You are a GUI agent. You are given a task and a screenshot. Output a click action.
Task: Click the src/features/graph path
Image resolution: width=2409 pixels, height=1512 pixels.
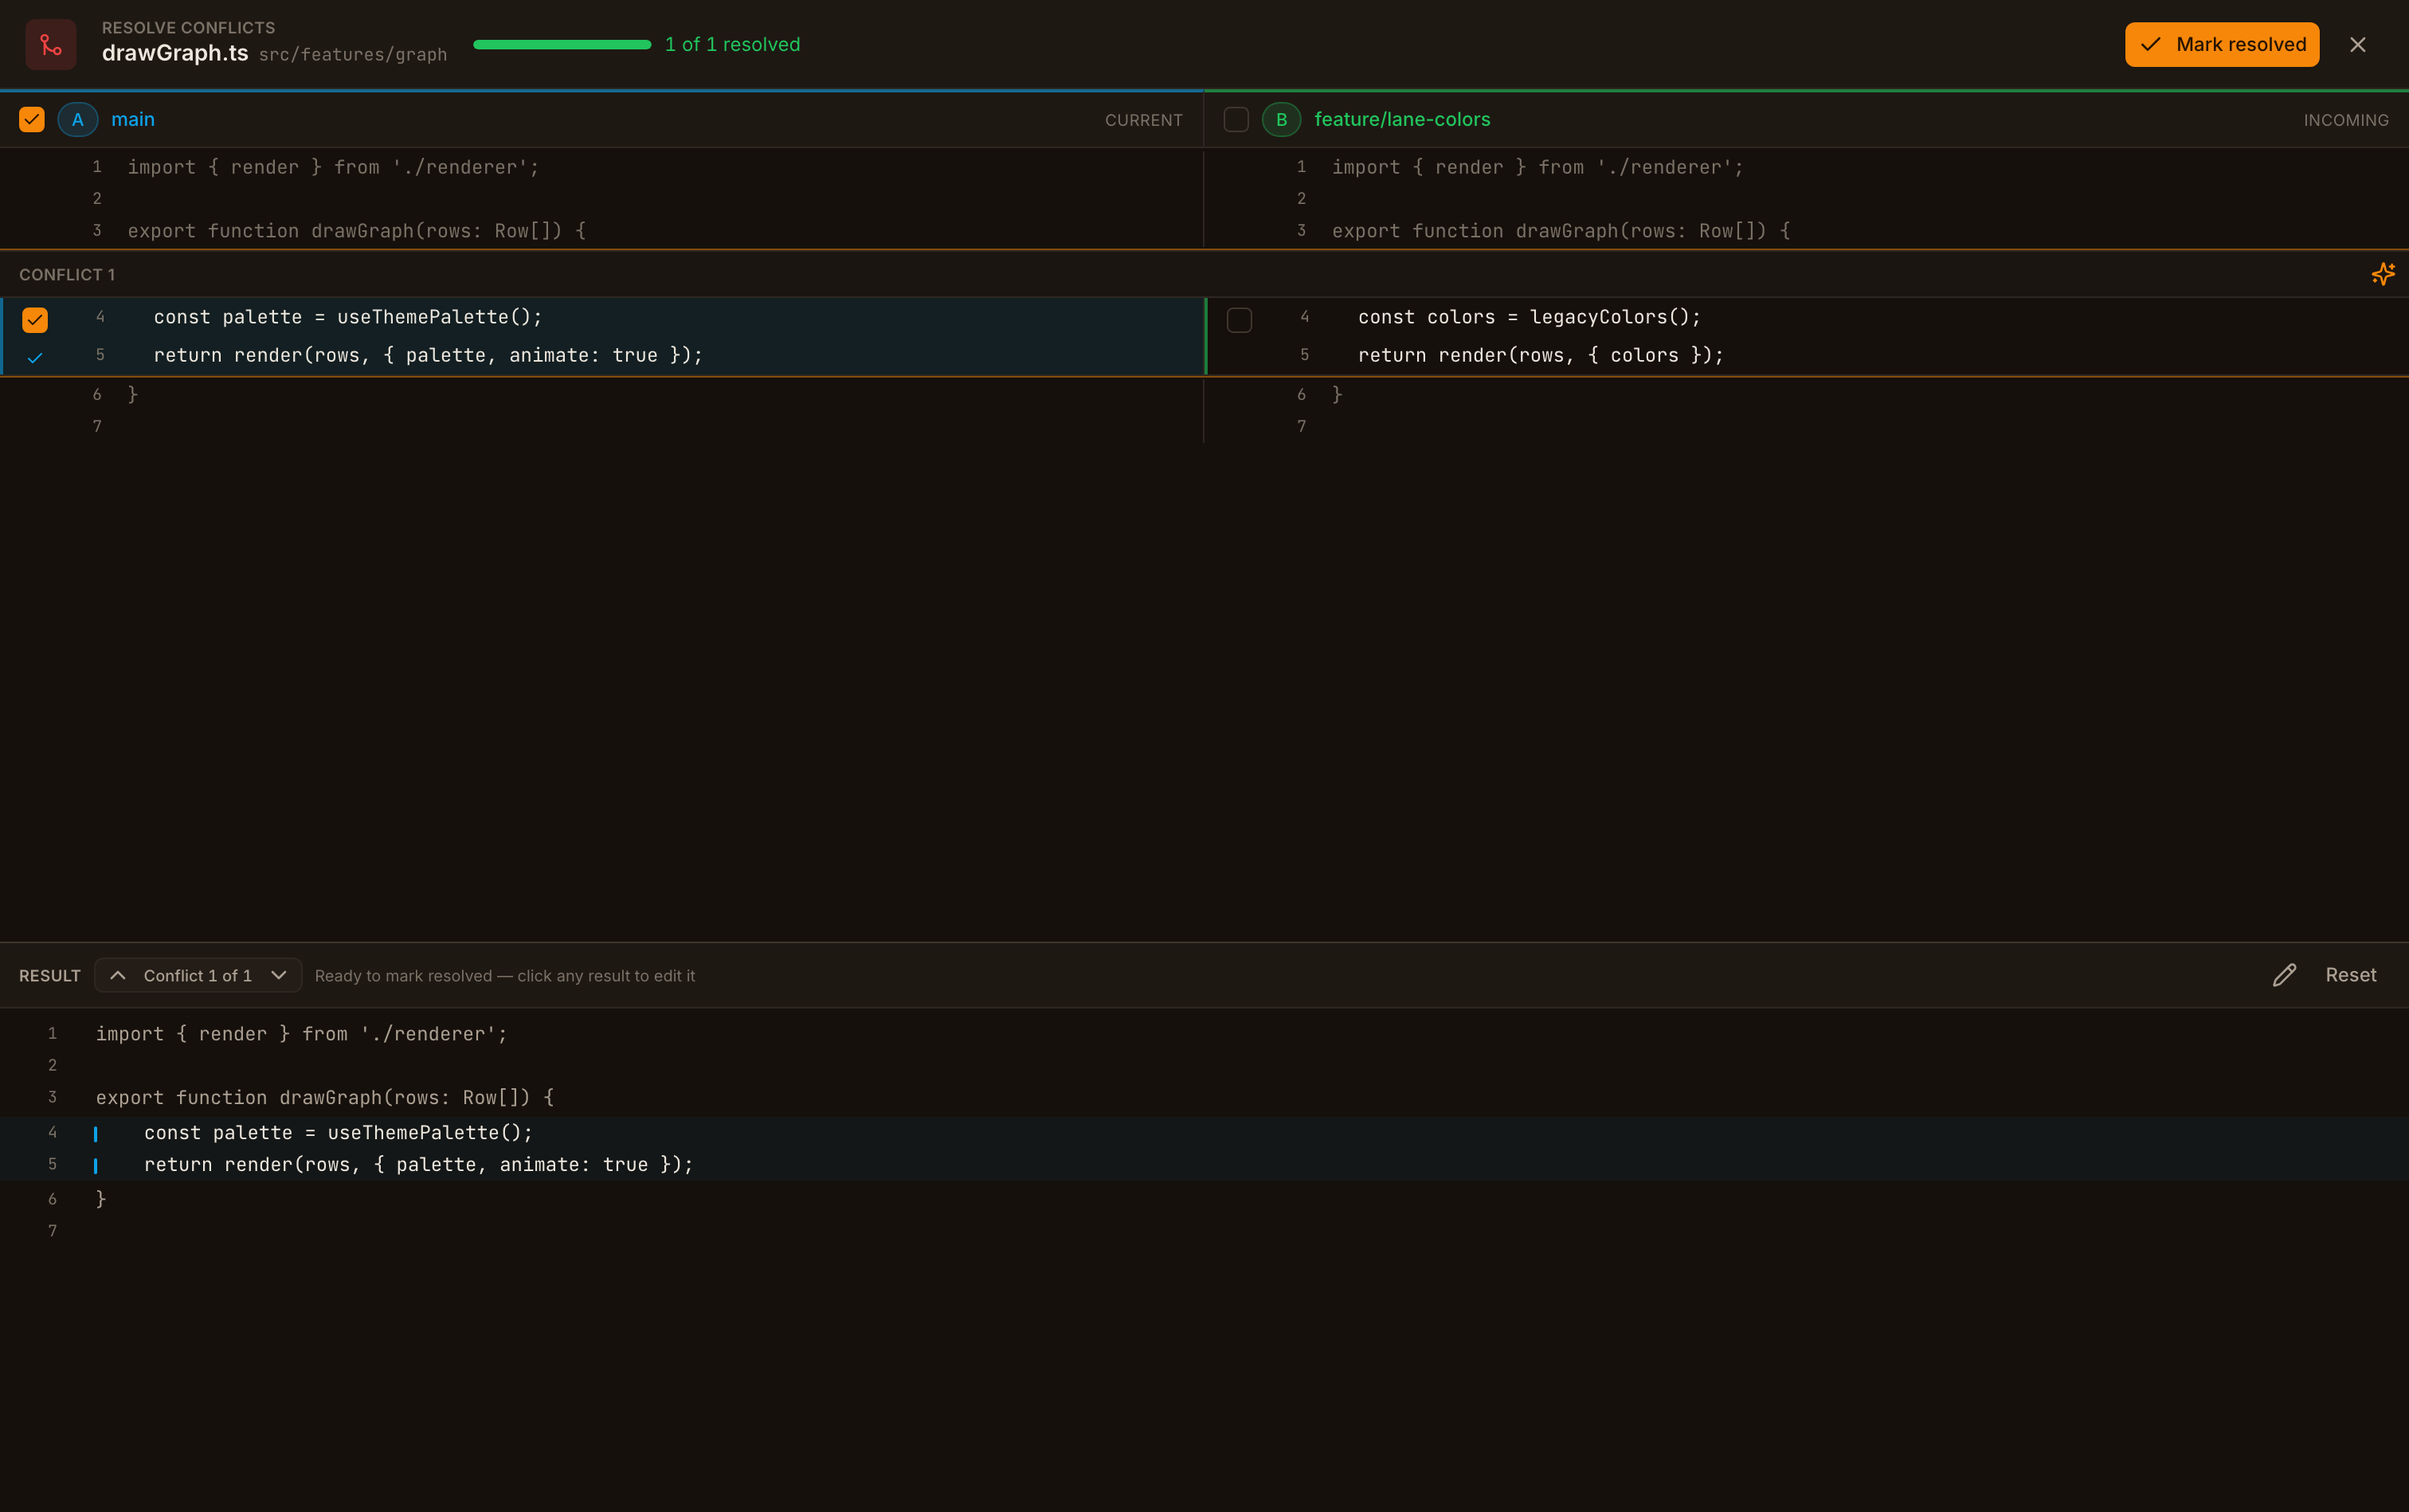[353, 54]
